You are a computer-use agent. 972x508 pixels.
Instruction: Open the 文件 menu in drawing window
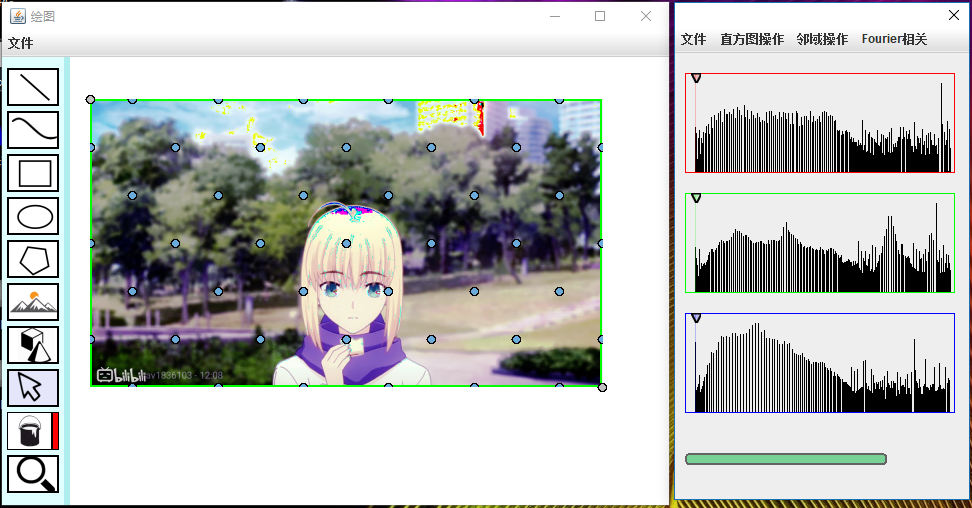pos(20,43)
